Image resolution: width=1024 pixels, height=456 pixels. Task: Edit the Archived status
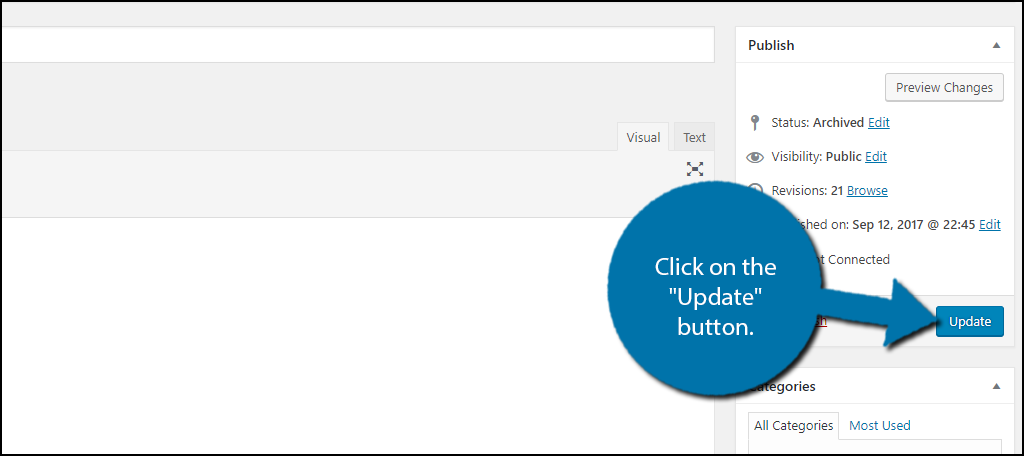(878, 122)
